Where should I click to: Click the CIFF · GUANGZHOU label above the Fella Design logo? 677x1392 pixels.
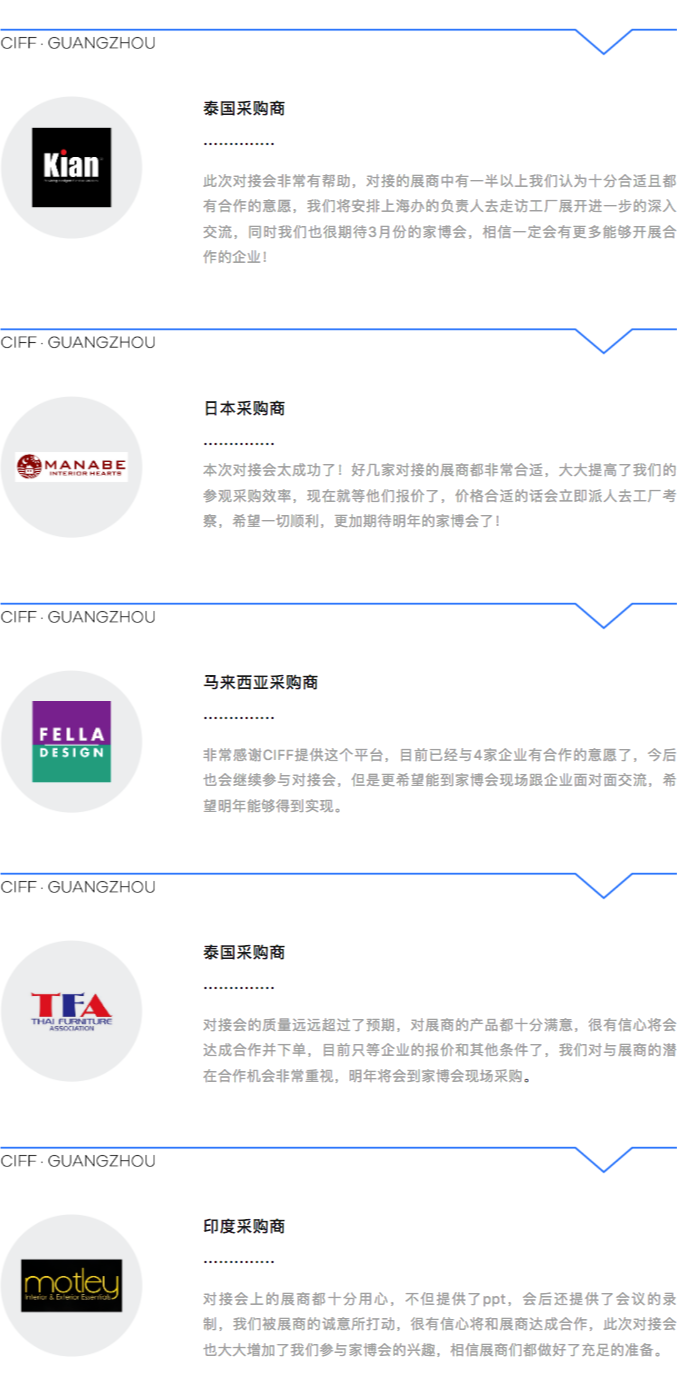[78, 617]
